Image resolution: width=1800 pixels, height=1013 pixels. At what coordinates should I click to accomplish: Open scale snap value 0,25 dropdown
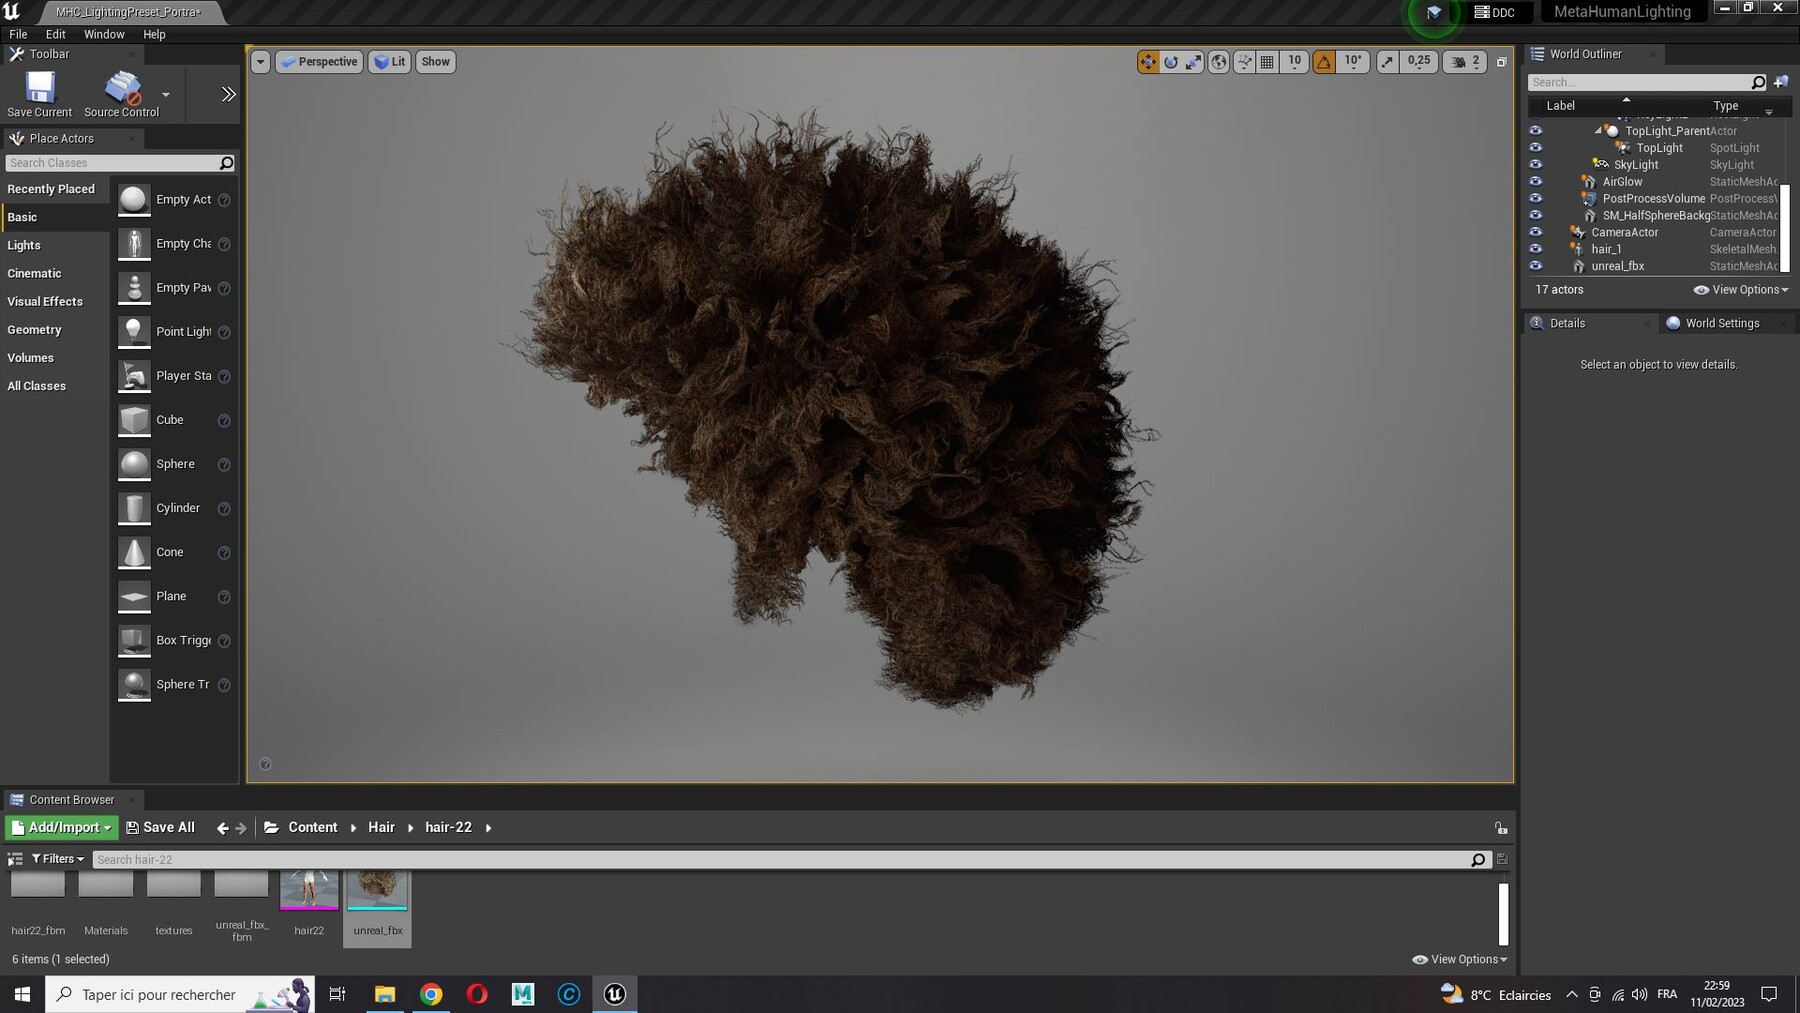pos(1418,62)
